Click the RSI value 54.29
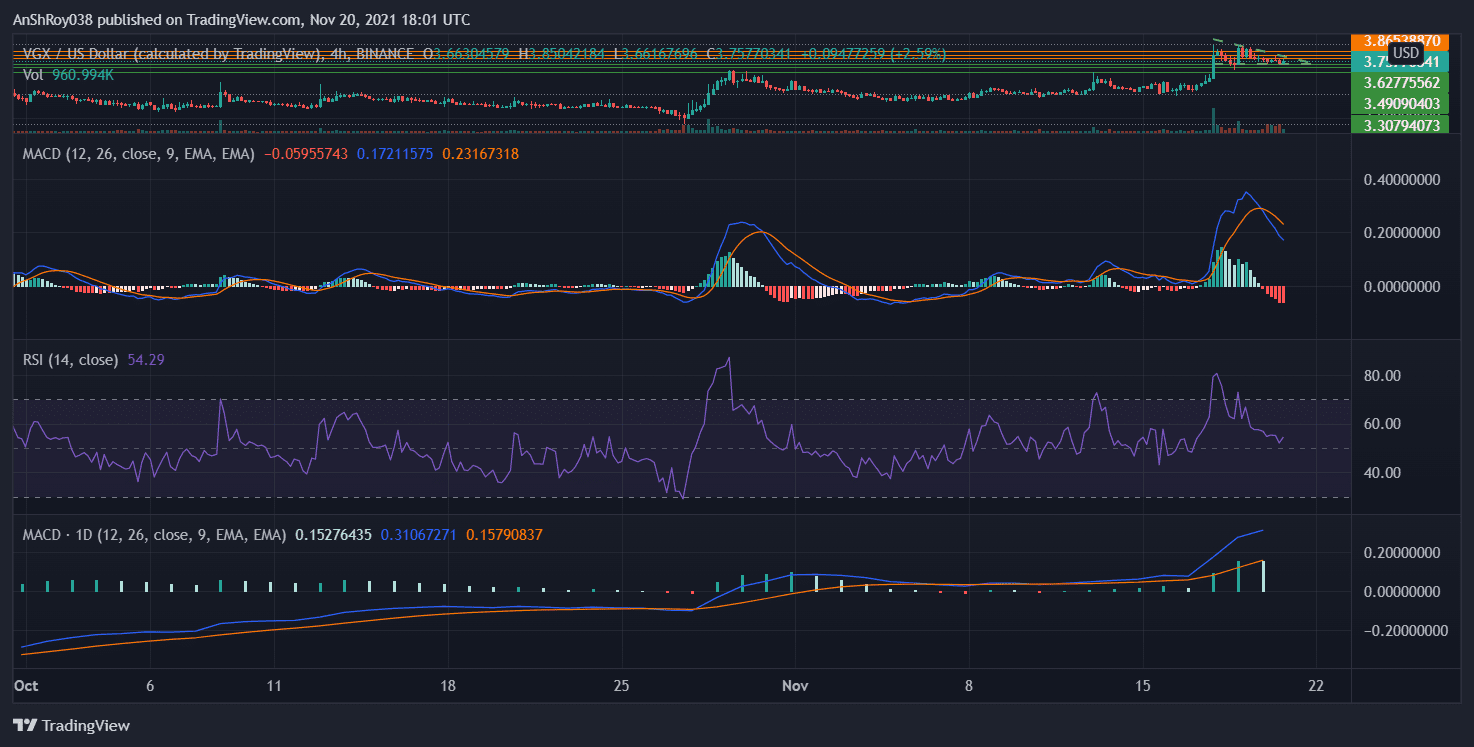Image resolution: width=1474 pixels, height=747 pixels. (147, 358)
